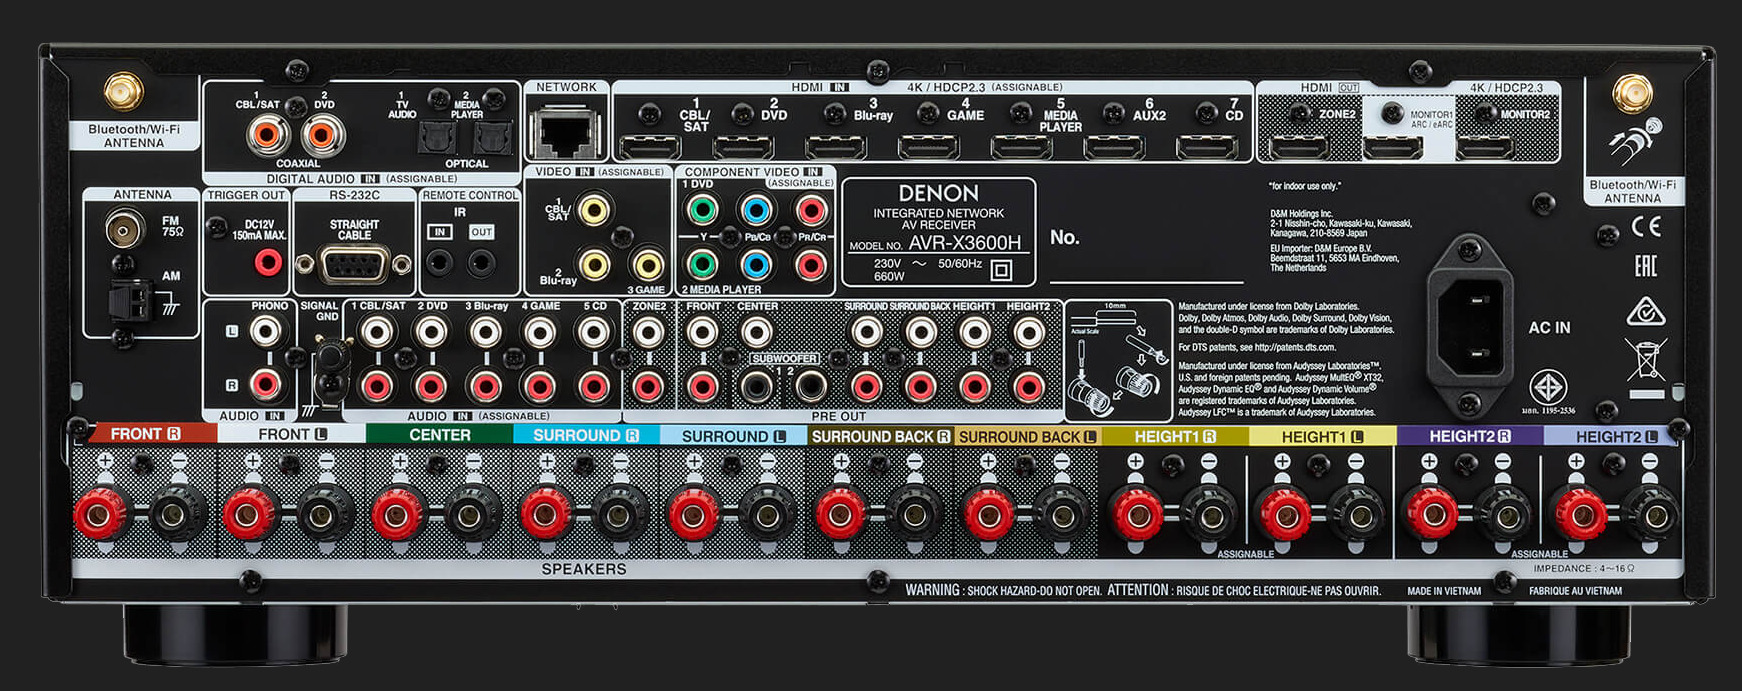
Task: Click the NETWORK Ethernet port
Action: (x=565, y=134)
